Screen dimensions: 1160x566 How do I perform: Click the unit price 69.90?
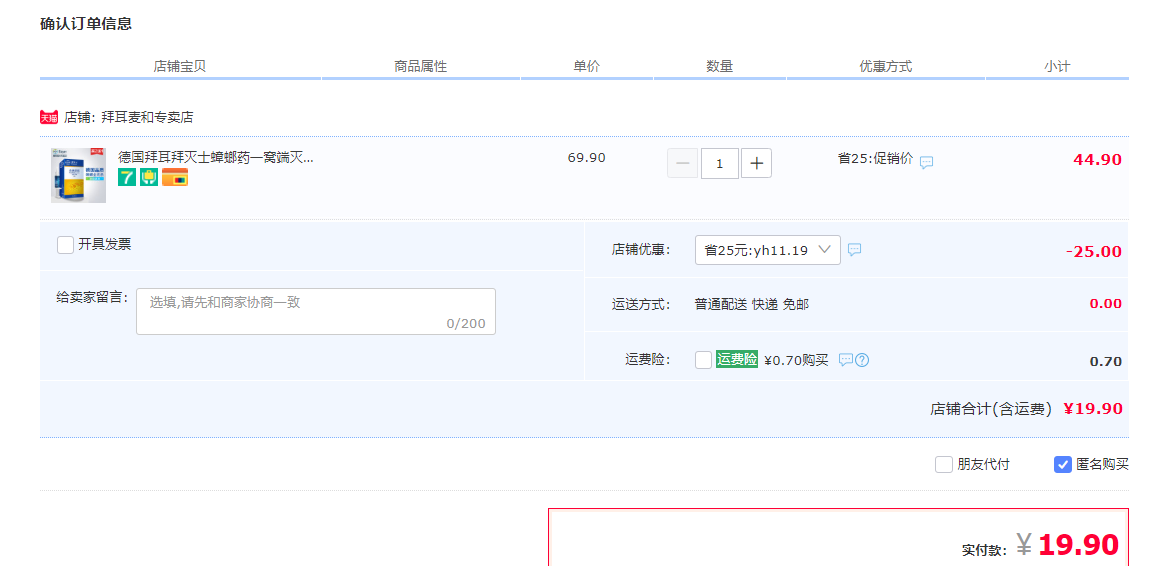click(x=587, y=158)
